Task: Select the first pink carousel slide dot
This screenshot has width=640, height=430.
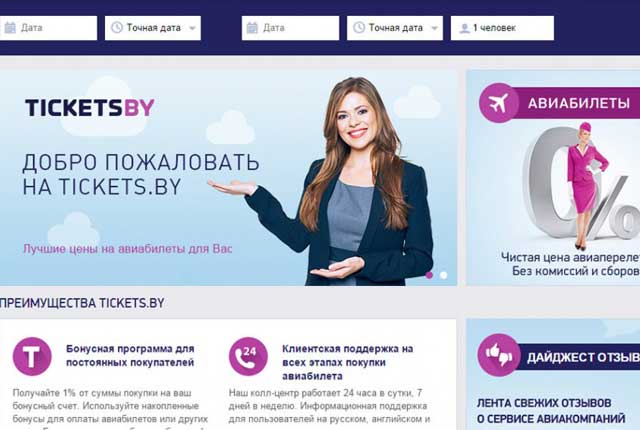Action: point(429,275)
